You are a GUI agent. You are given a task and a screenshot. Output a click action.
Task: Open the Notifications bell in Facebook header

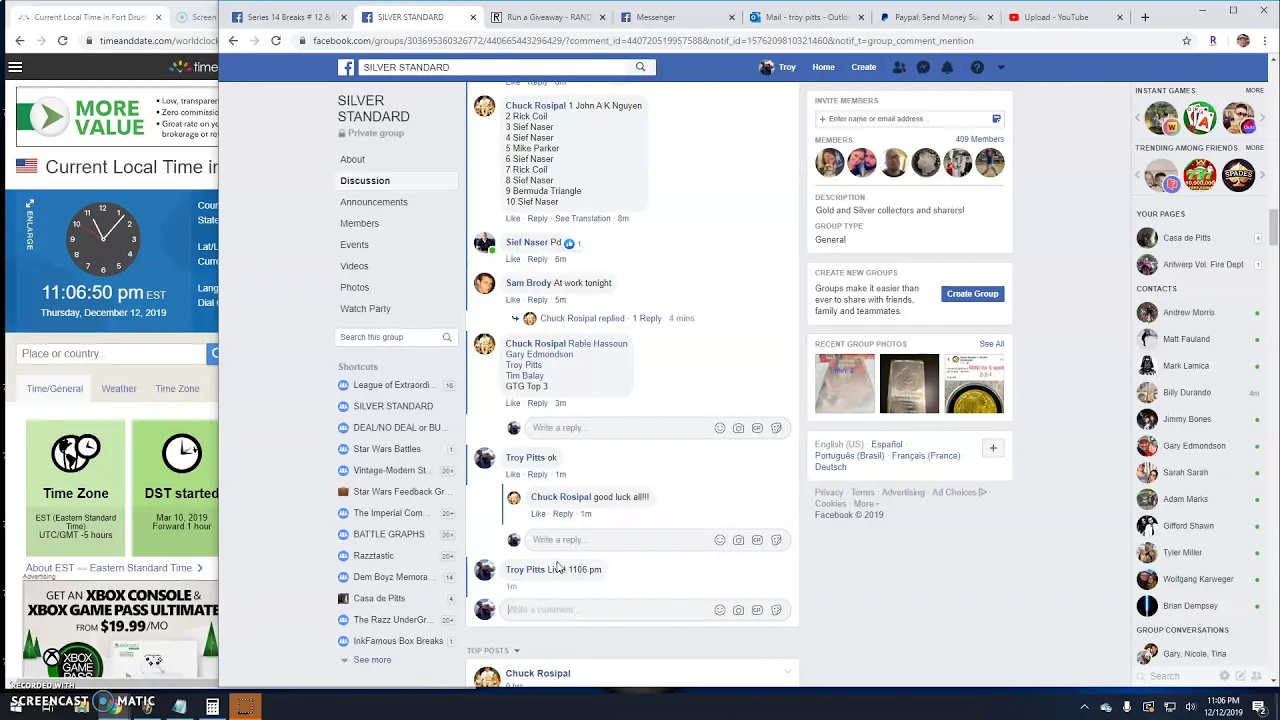[947, 67]
